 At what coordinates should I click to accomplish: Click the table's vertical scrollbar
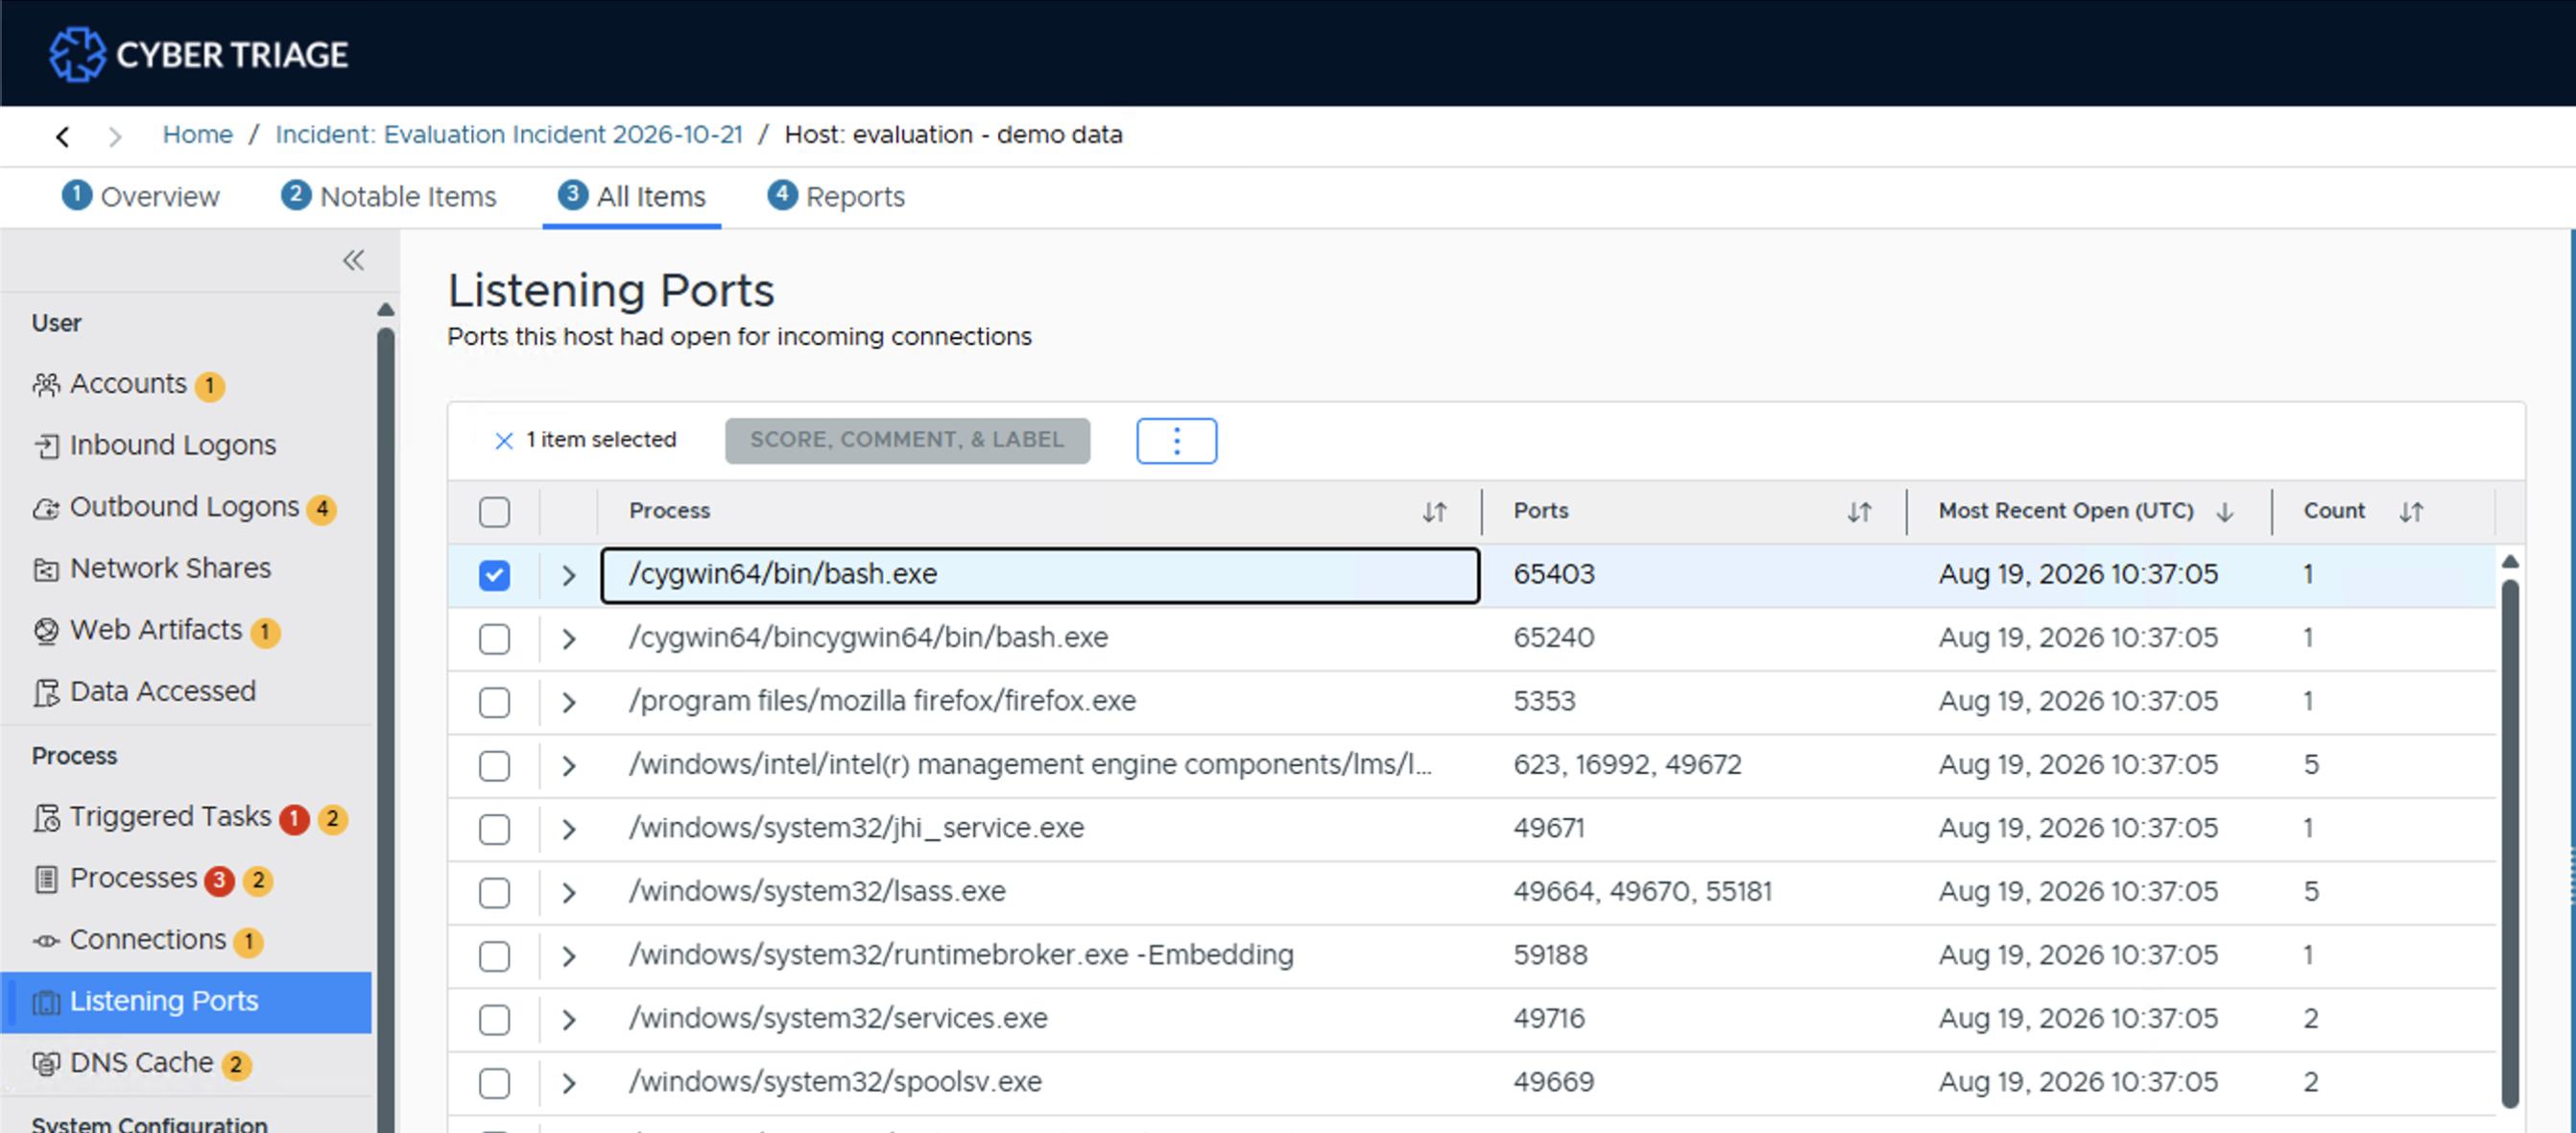click(x=2510, y=842)
